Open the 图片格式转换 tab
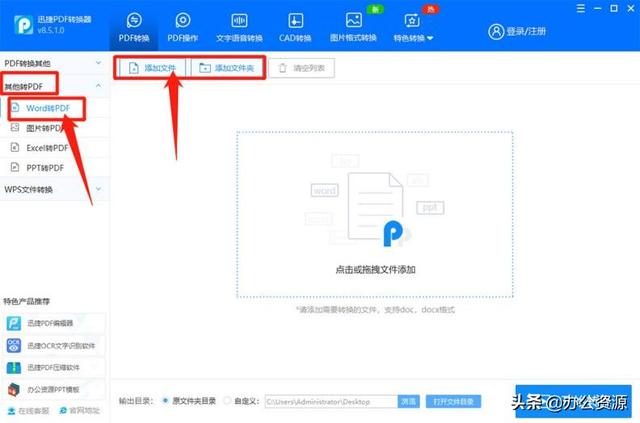This screenshot has height=423, width=640. (x=353, y=28)
